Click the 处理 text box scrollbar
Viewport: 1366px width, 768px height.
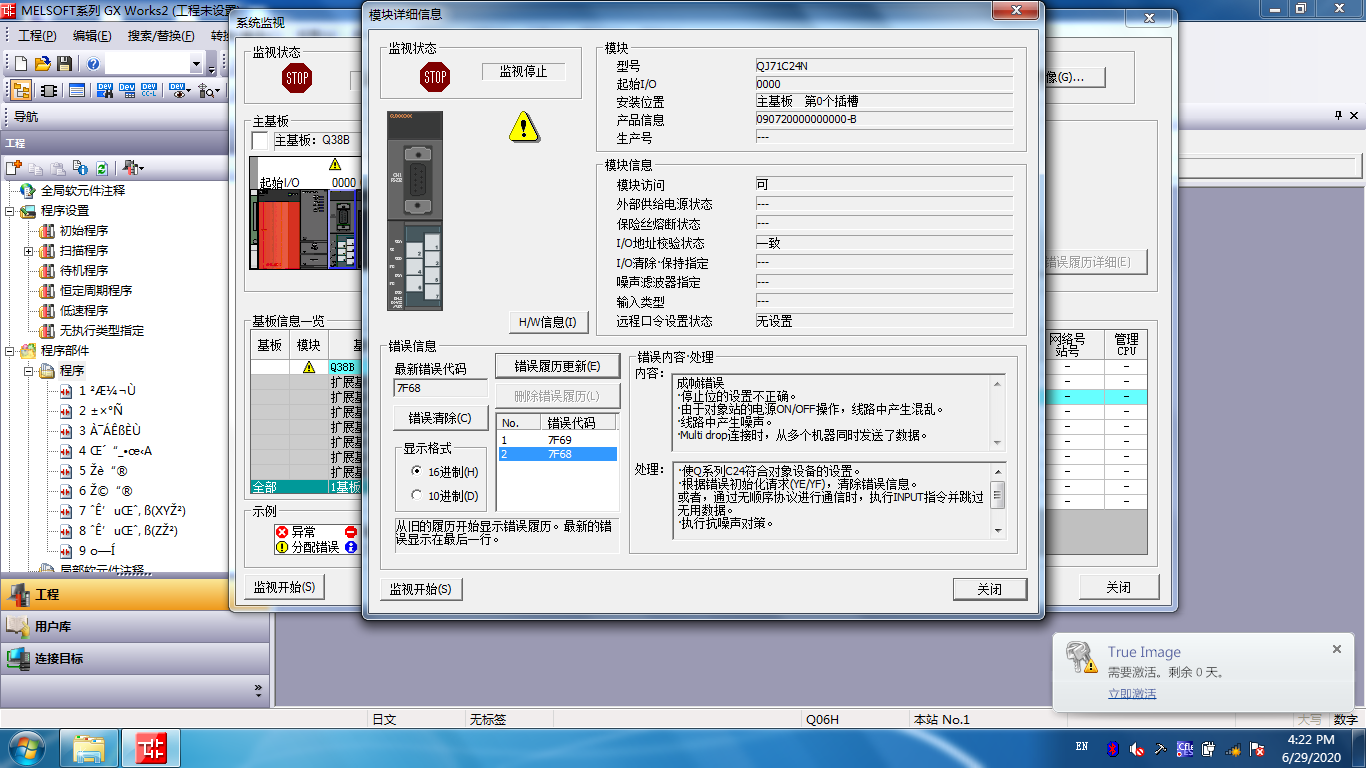pos(997,499)
